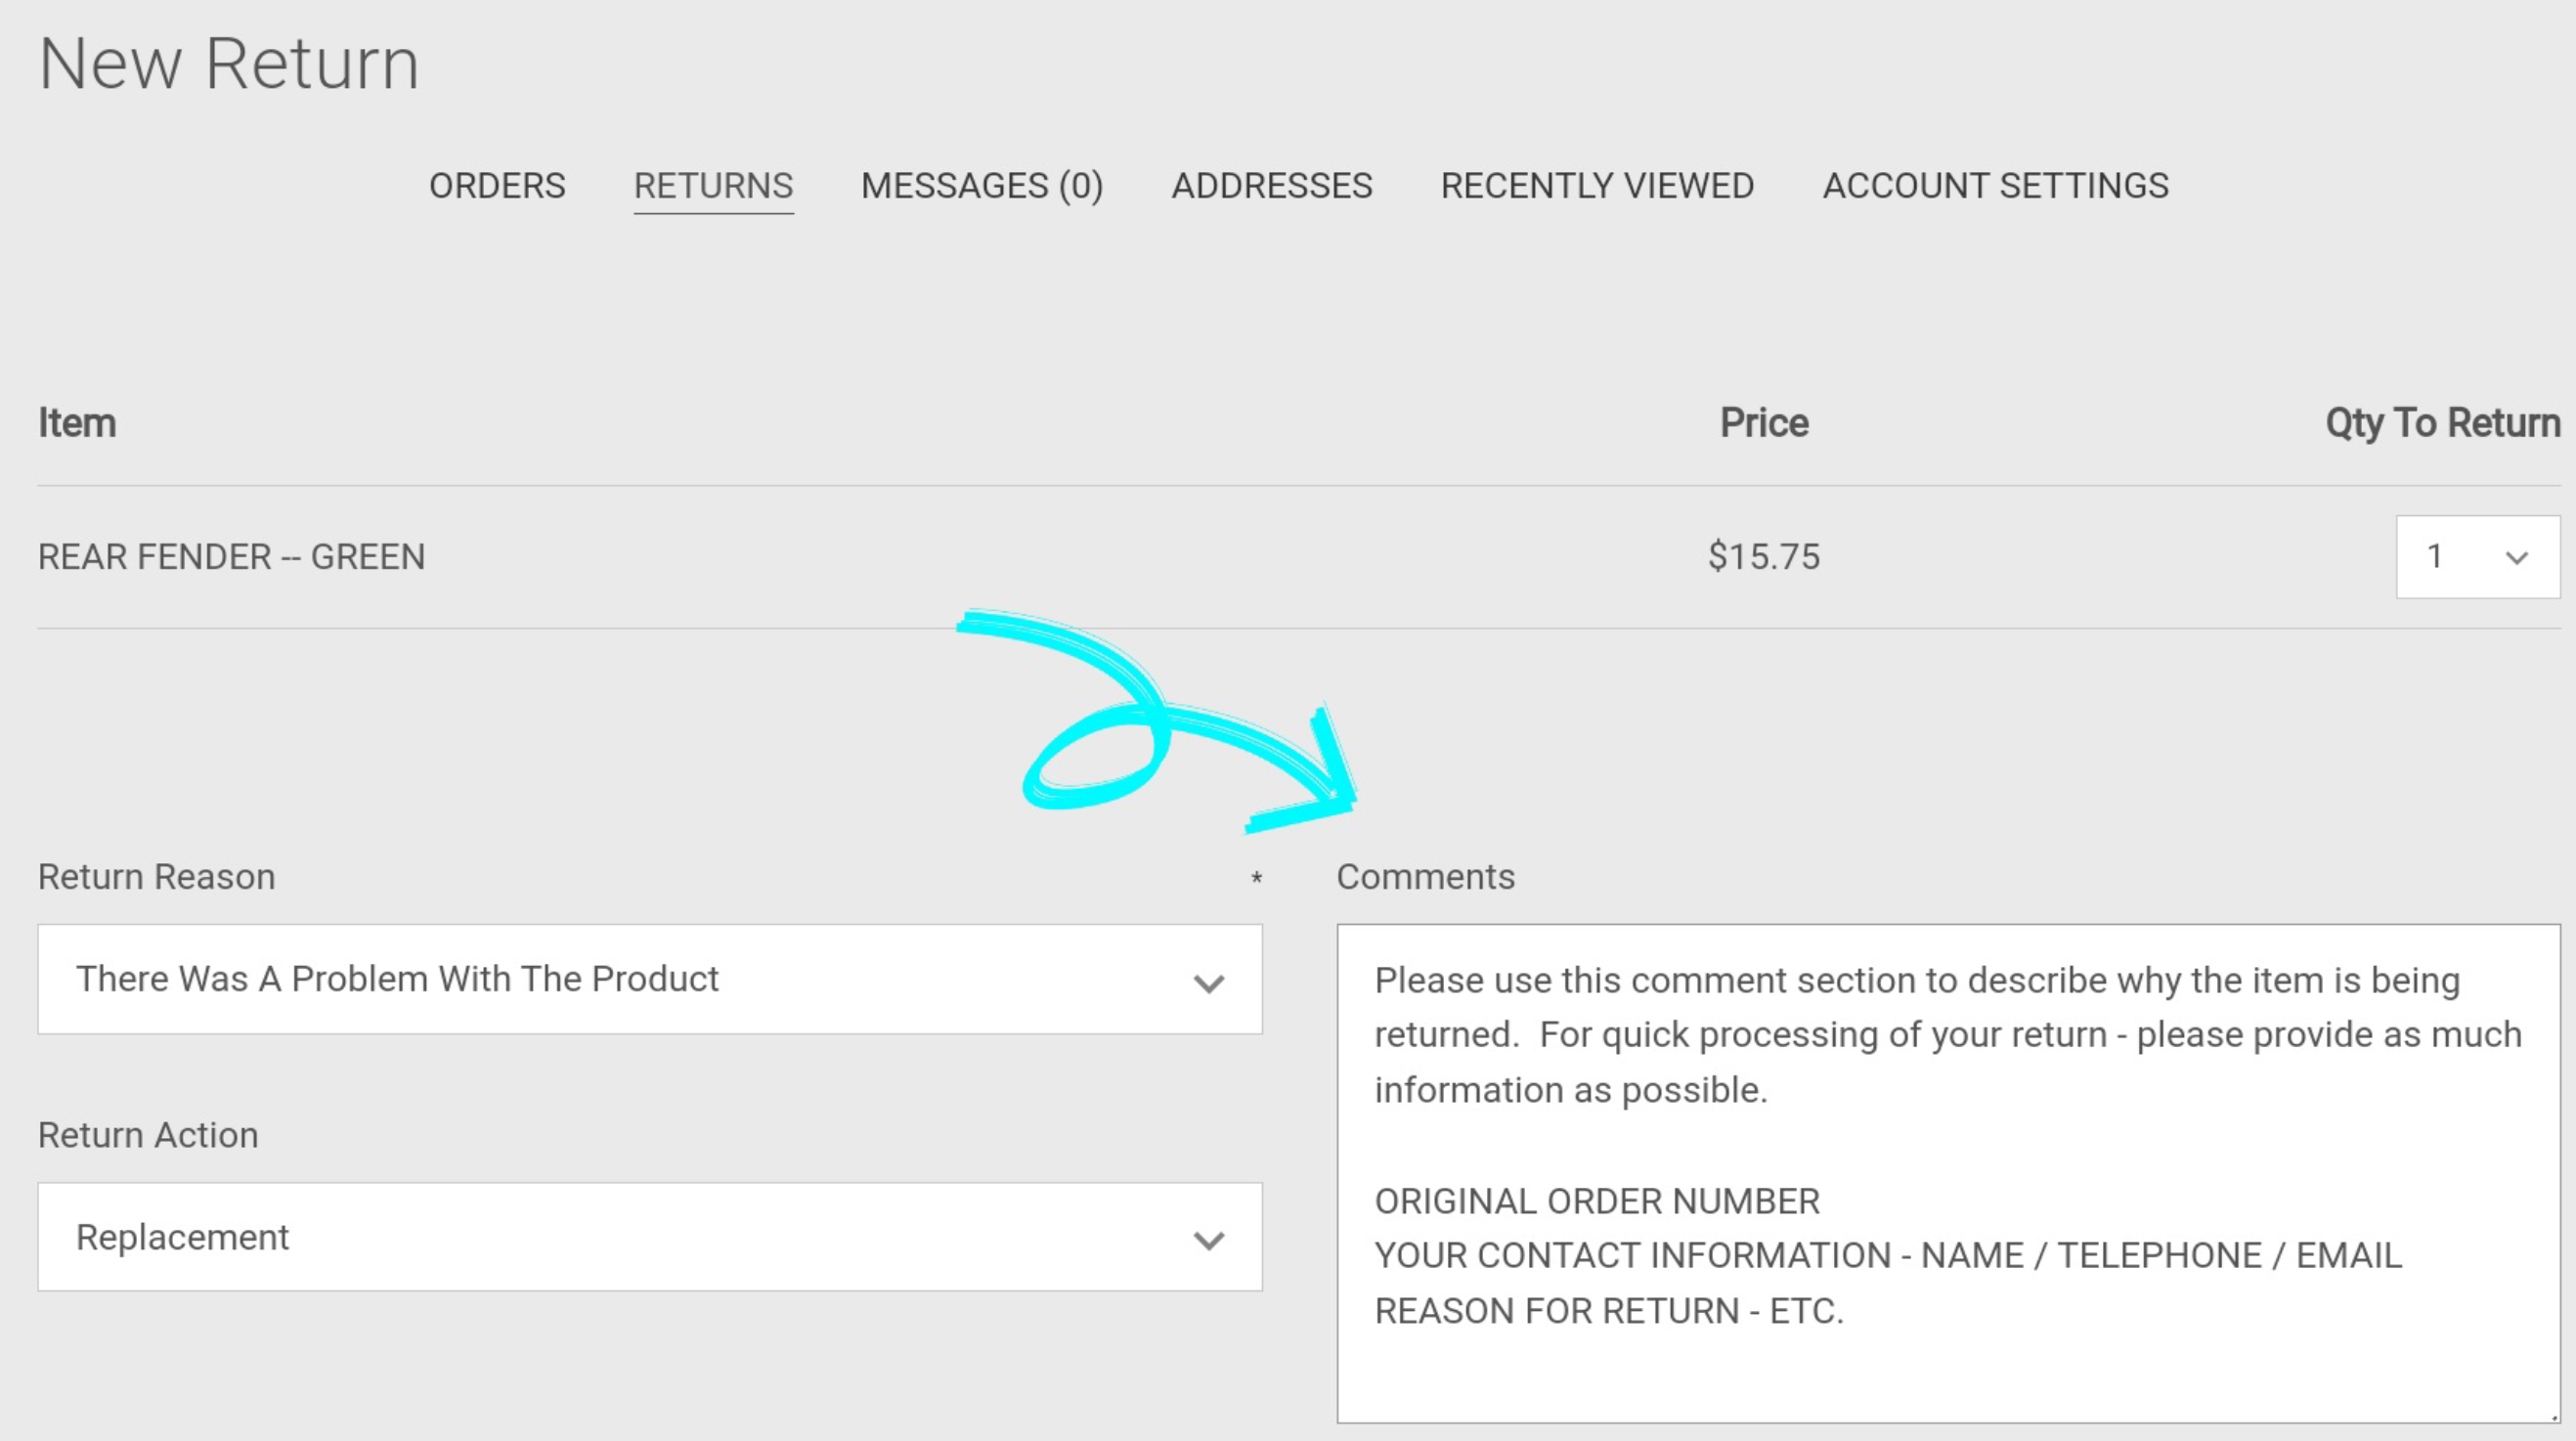Click the REAR FENDER -- GREEN item

(231, 557)
